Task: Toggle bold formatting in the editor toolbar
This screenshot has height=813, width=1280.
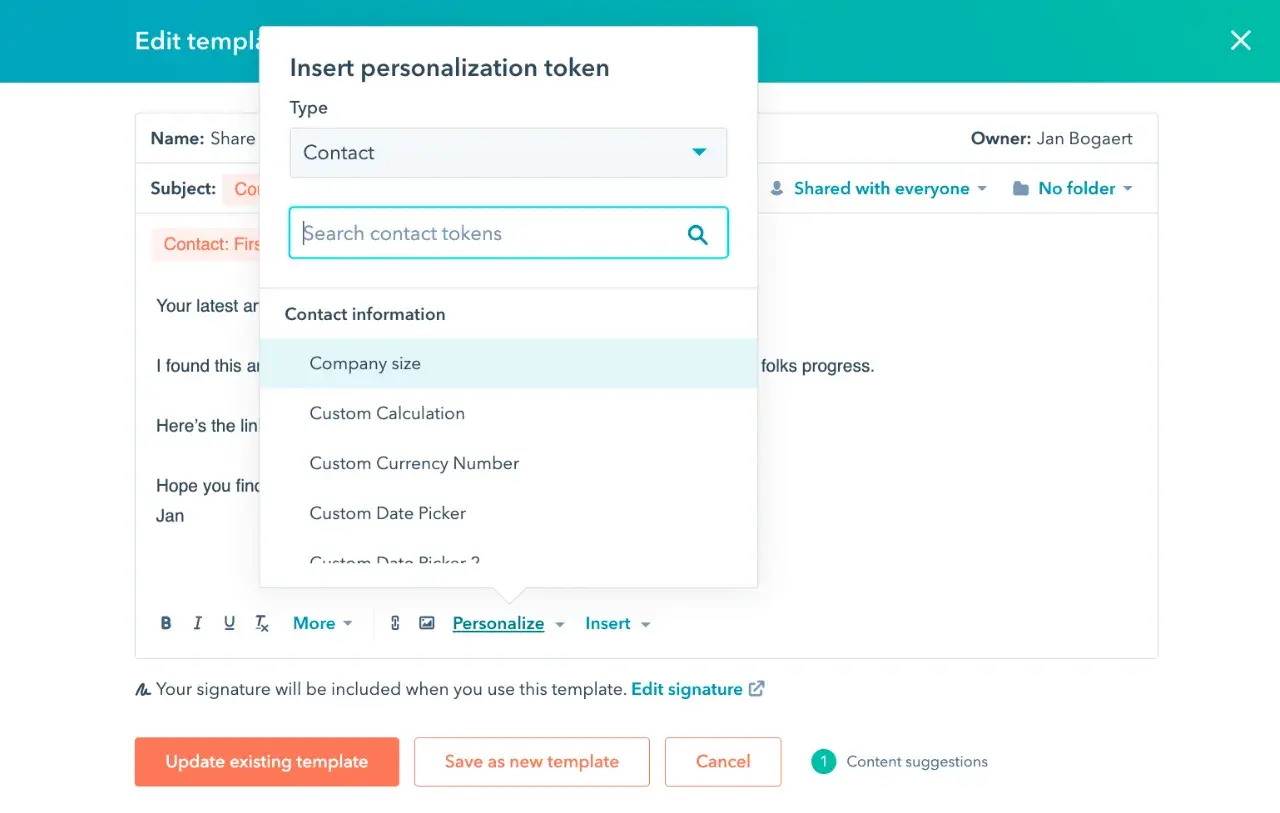Action: coord(166,623)
